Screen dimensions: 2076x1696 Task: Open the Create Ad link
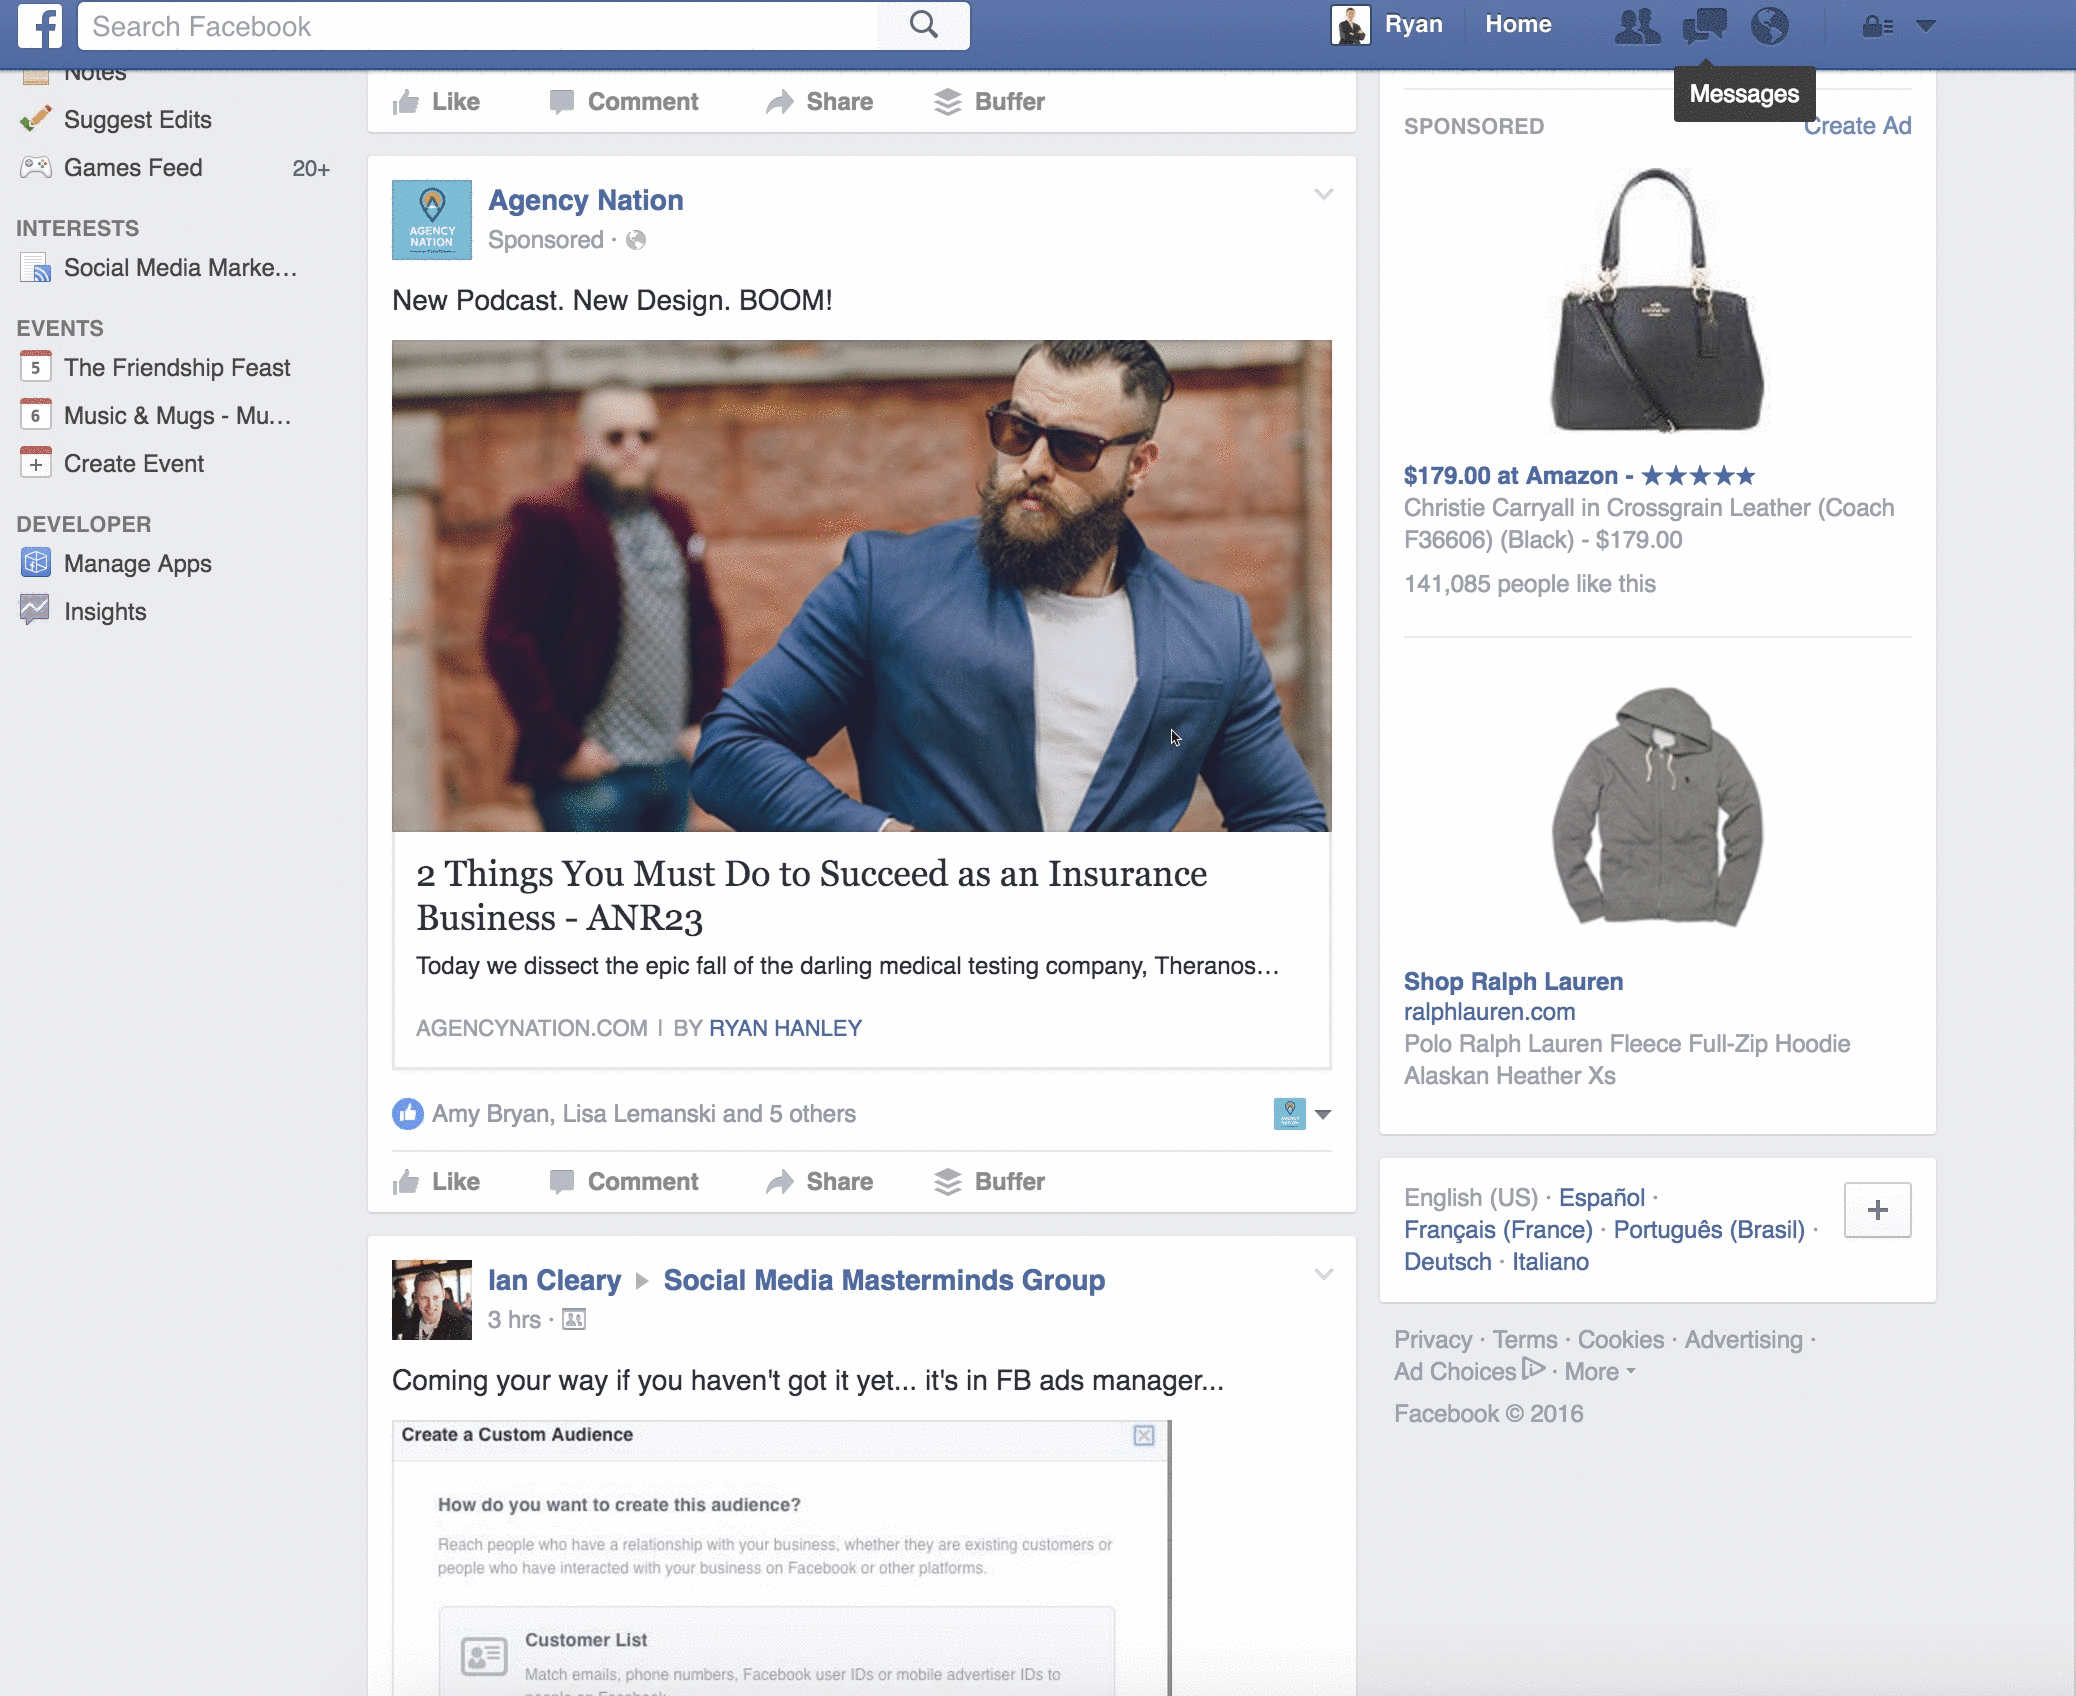click(x=1862, y=126)
